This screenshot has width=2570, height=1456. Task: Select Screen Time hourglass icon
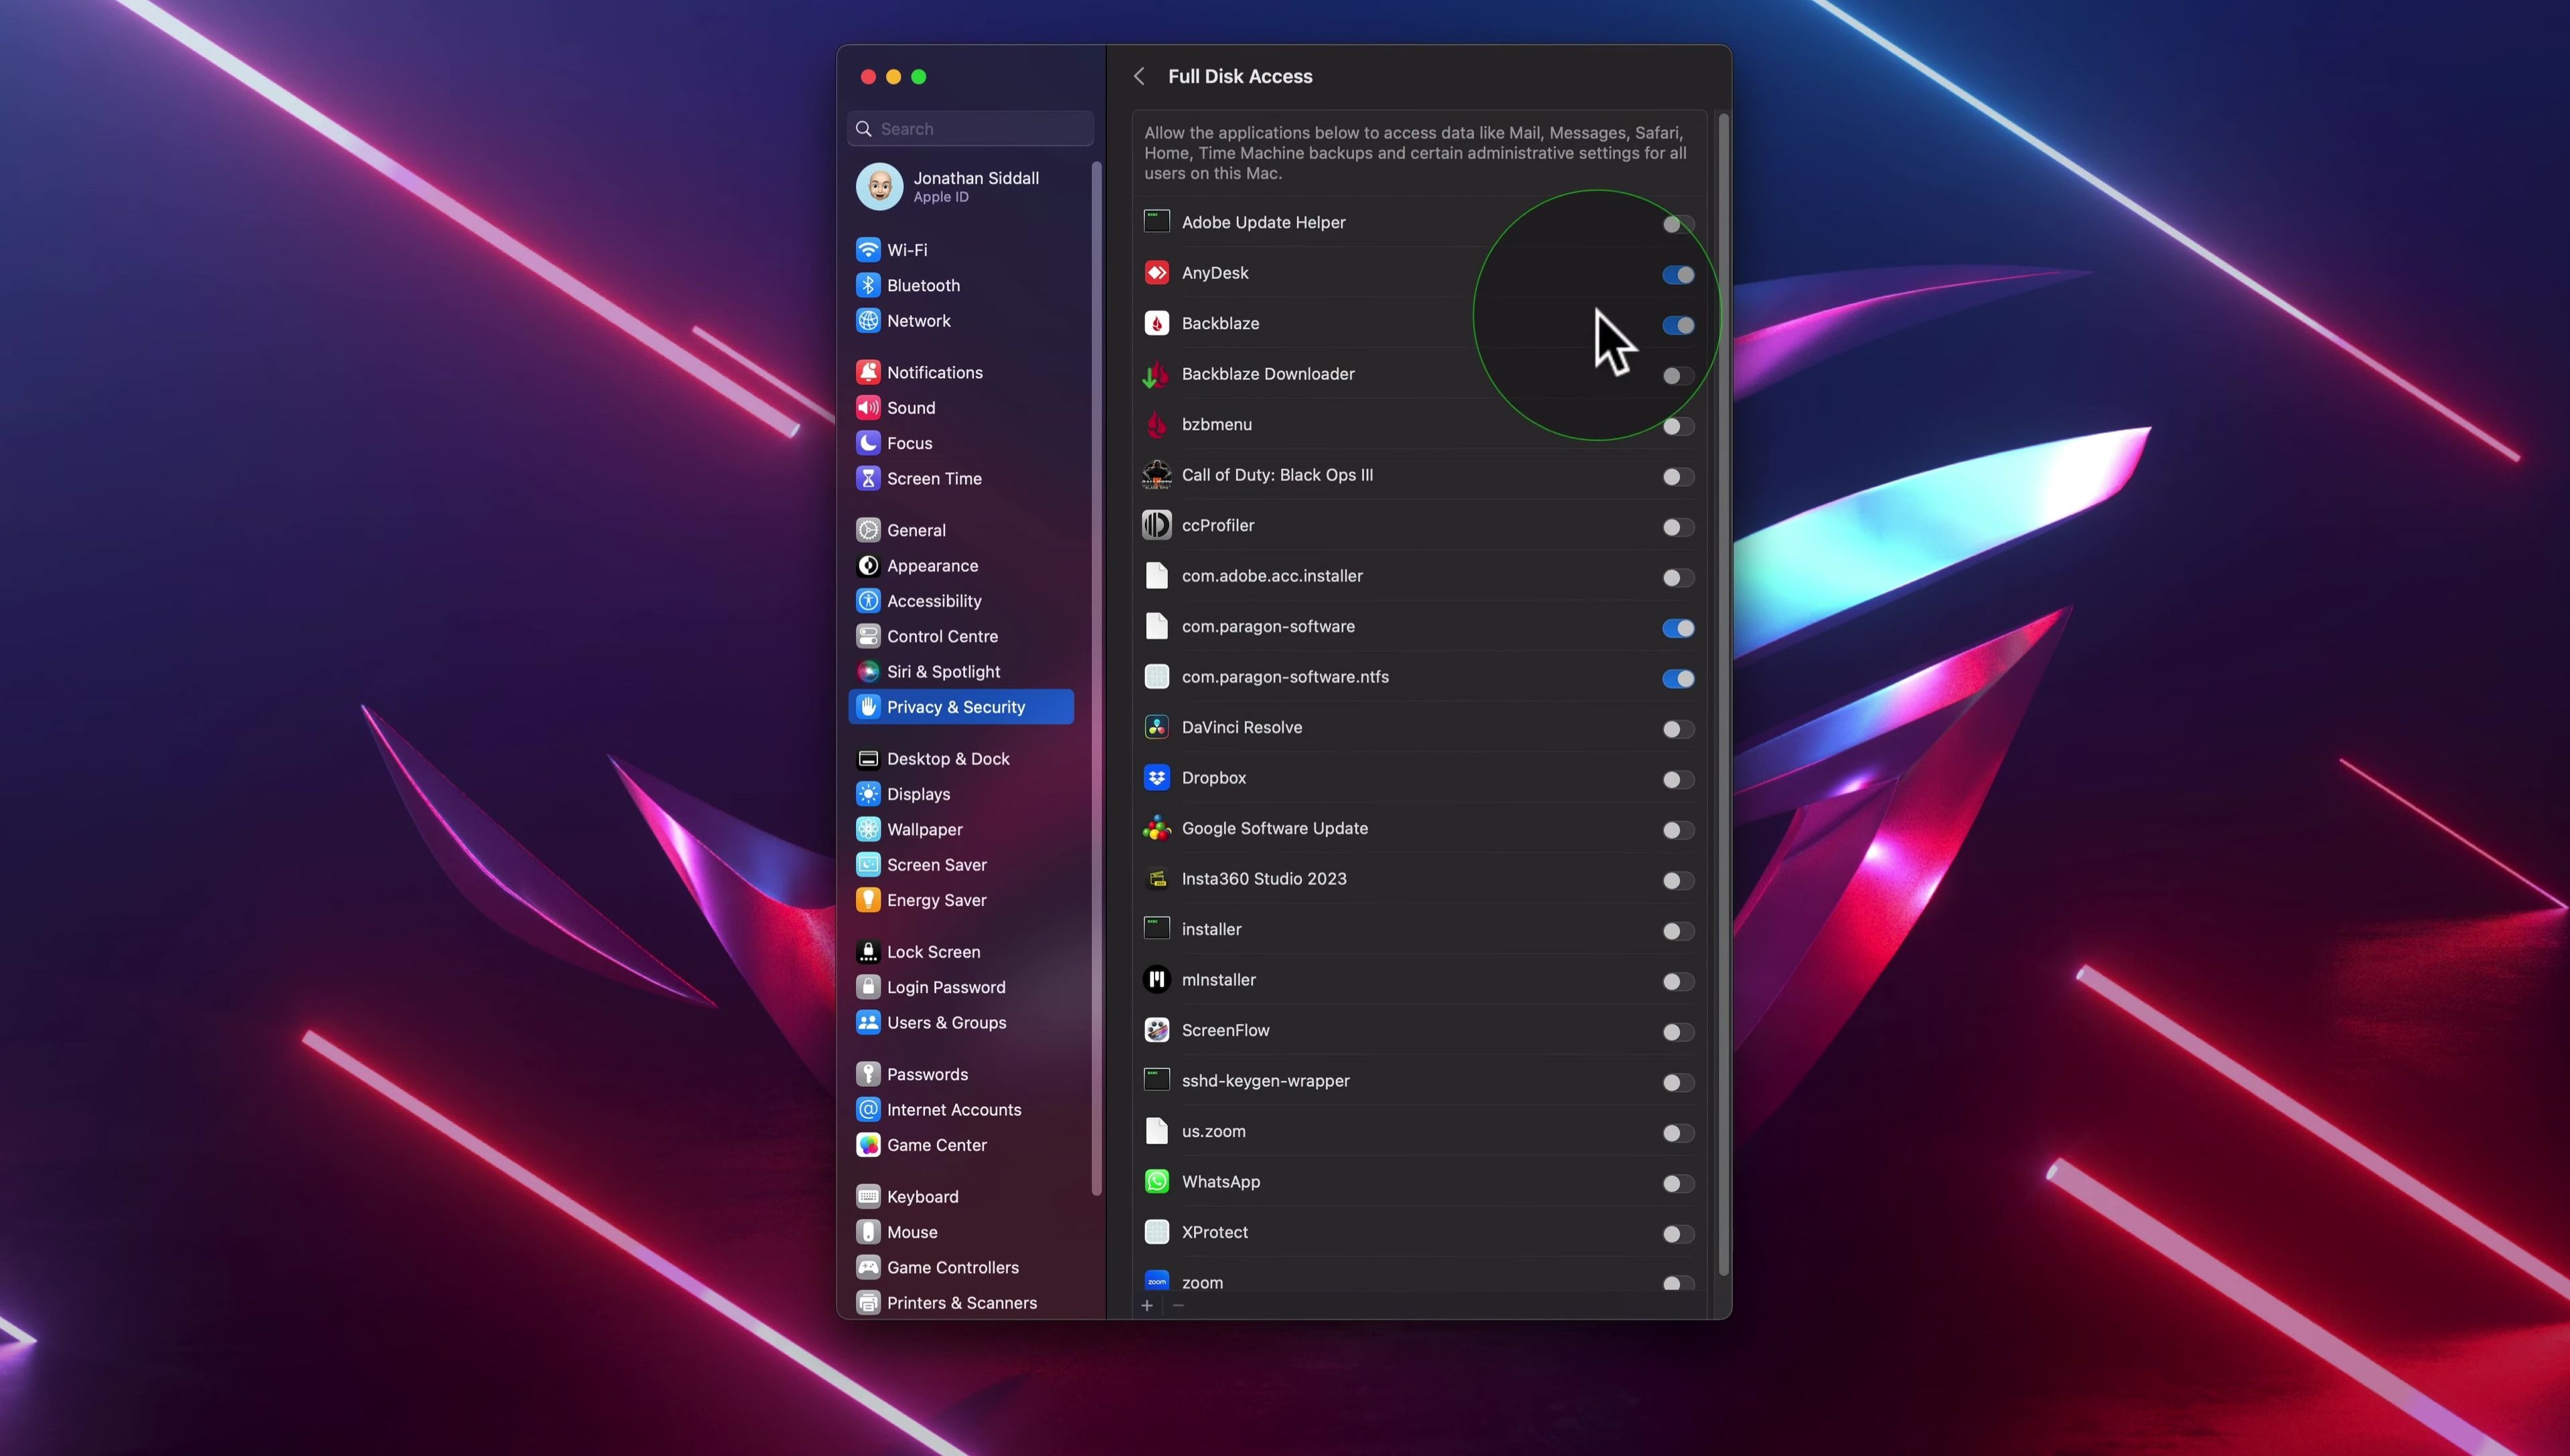pyautogui.click(x=868, y=478)
